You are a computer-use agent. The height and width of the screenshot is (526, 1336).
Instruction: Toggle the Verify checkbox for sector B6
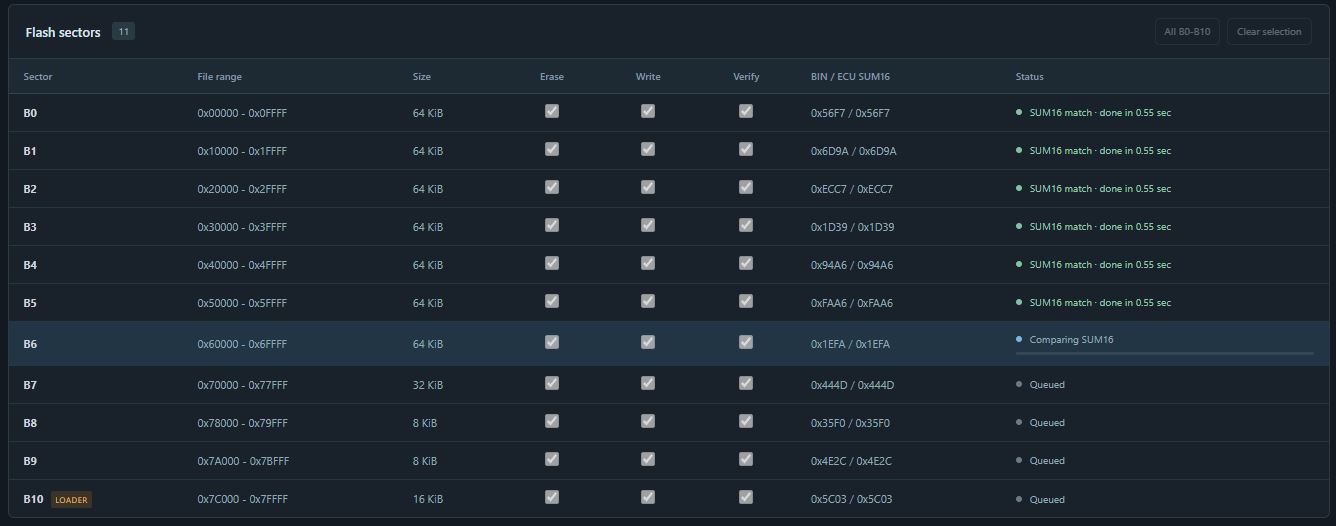point(746,342)
